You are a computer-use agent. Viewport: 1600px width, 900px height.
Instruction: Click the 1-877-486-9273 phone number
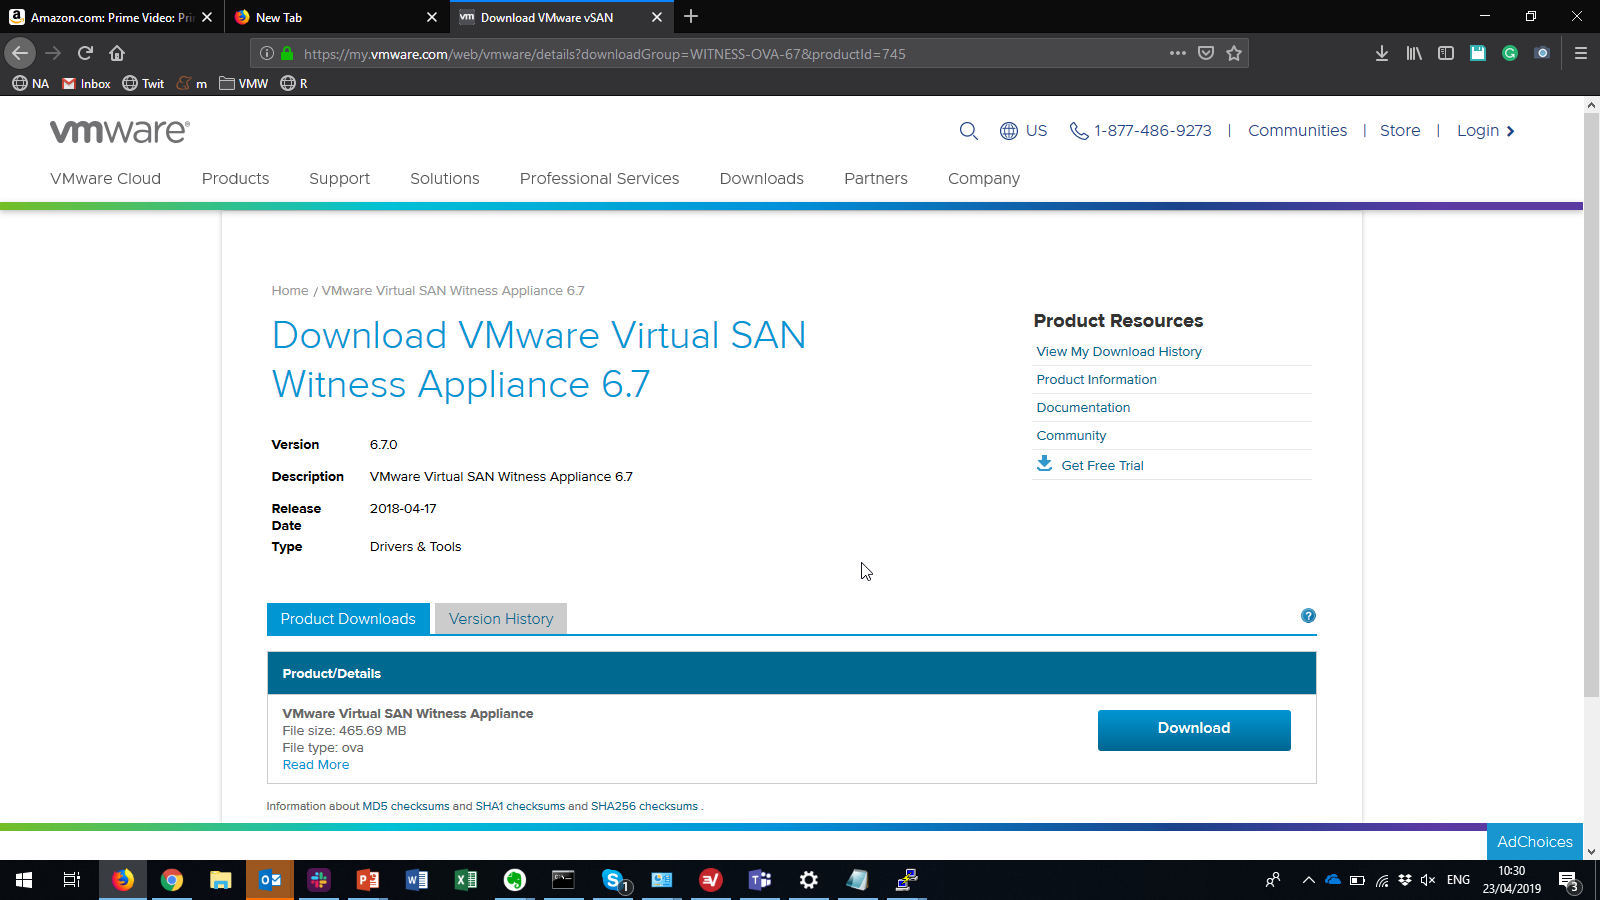coord(1141,131)
